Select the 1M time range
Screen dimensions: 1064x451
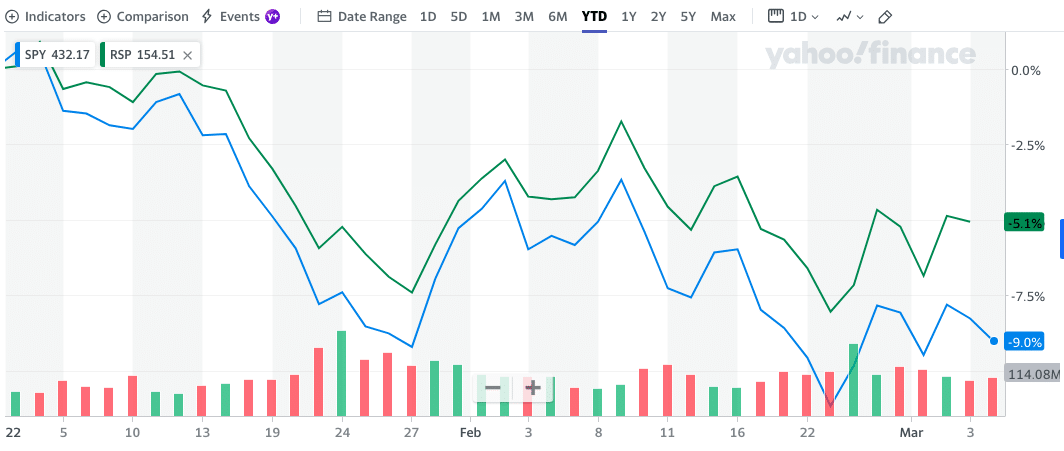491,17
